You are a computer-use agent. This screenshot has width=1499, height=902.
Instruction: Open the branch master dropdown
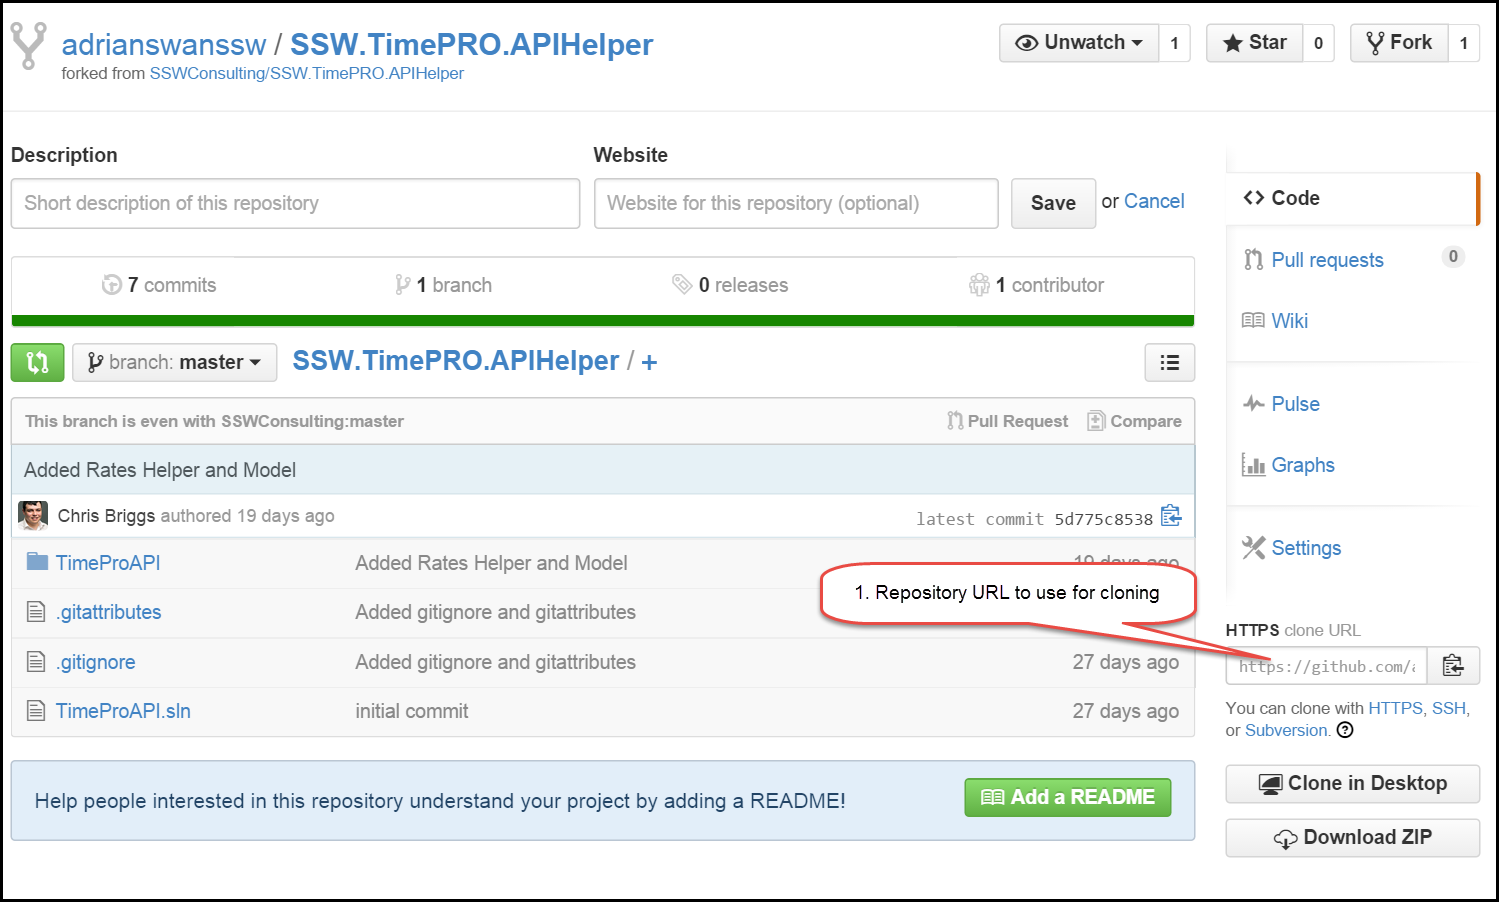coord(175,362)
